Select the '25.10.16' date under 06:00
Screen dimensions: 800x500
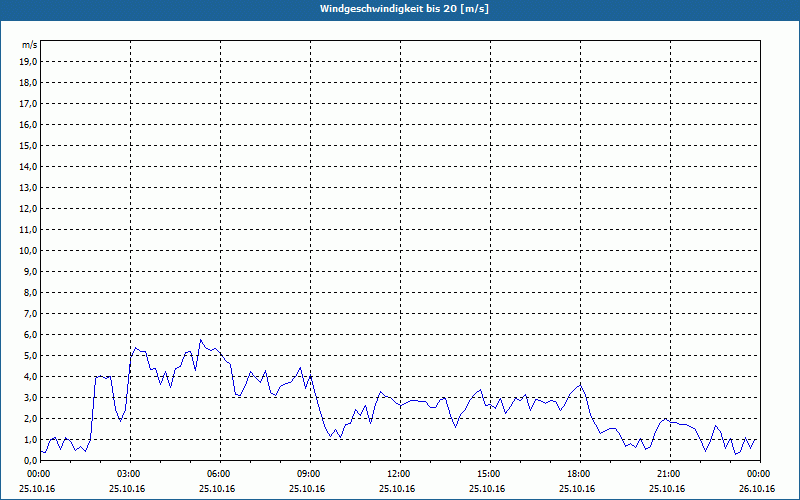217,489
